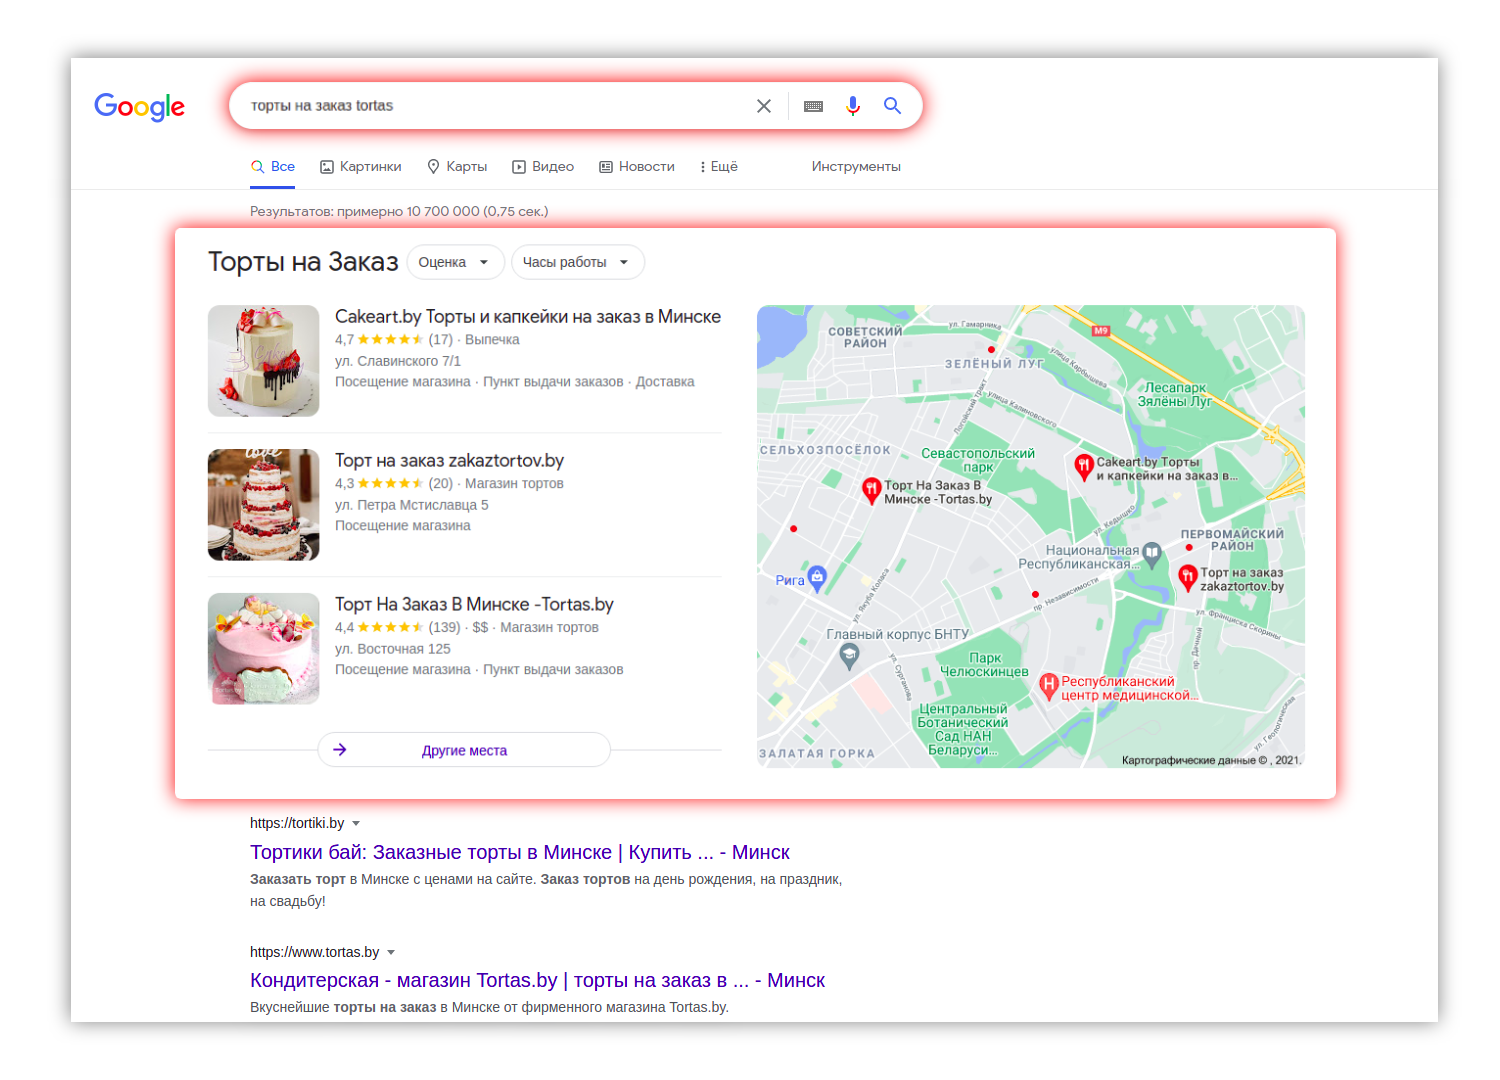Viewport: 1500px width, 1080px height.
Task: Click the Tortas.by pink cake thumbnail
Action: 264,649
